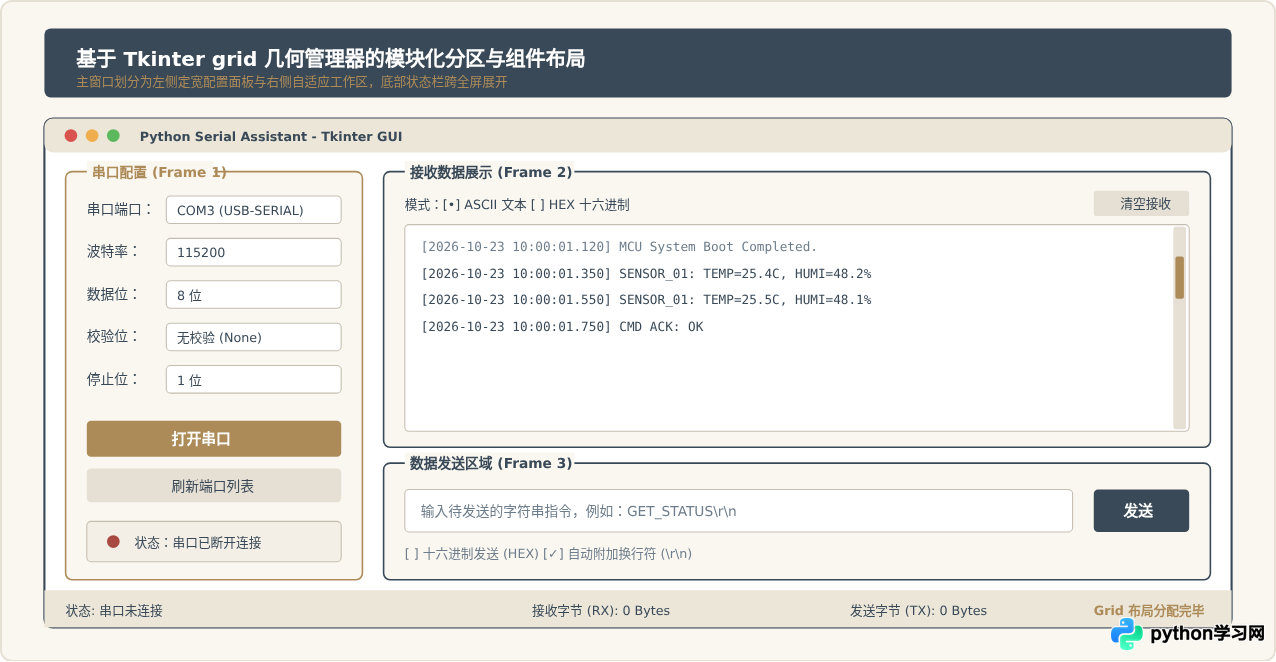Click the 校验位： label
The width and height of the screenshot is (1276, 662).
click(113, 336)
